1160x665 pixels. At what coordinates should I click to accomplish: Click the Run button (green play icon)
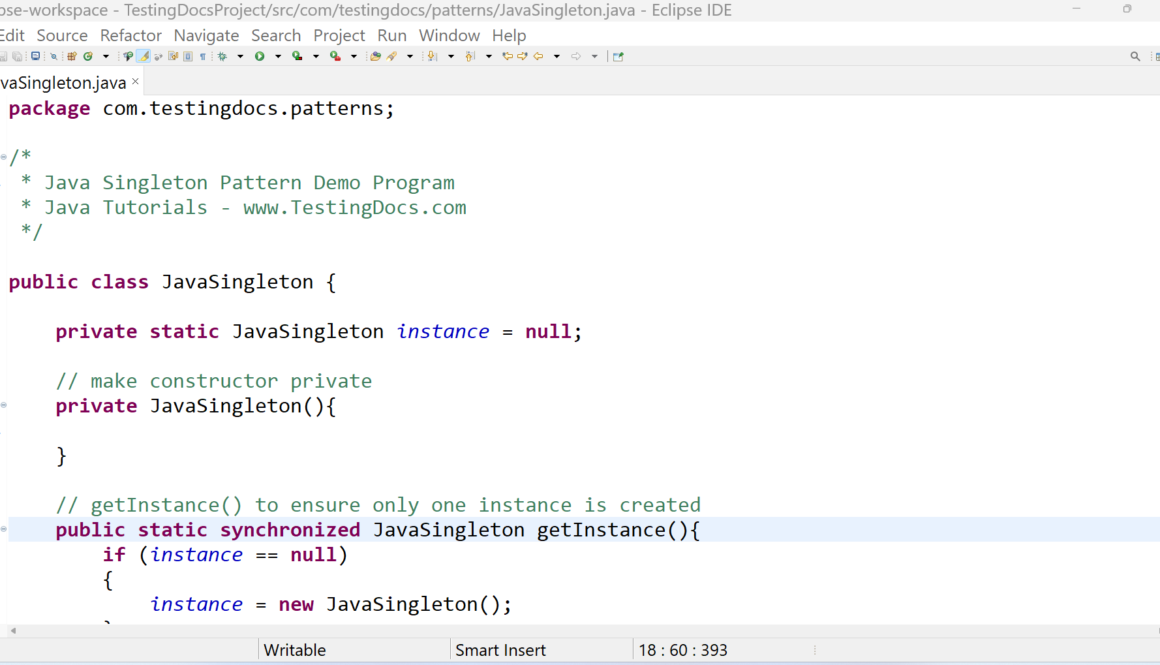click(x=259, y=57)
